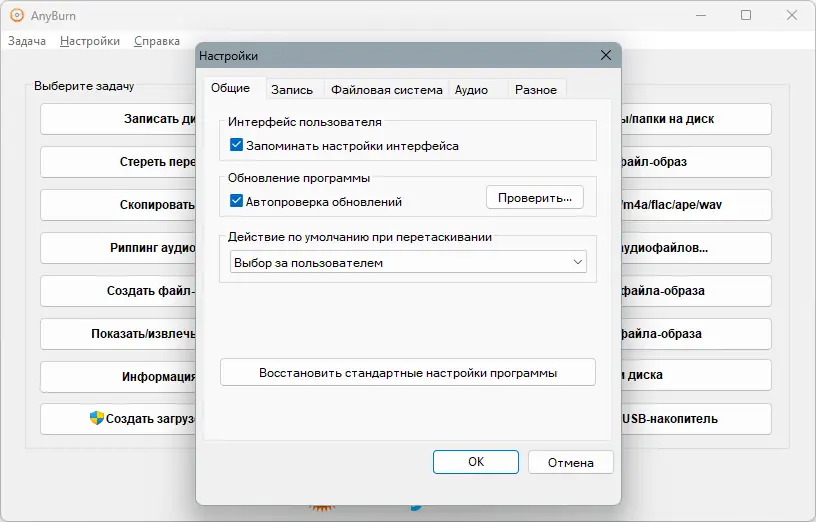Close the AnyBurn main window
Image resolution: width=816 pixels, height=522 pixels.
(792, 15)
